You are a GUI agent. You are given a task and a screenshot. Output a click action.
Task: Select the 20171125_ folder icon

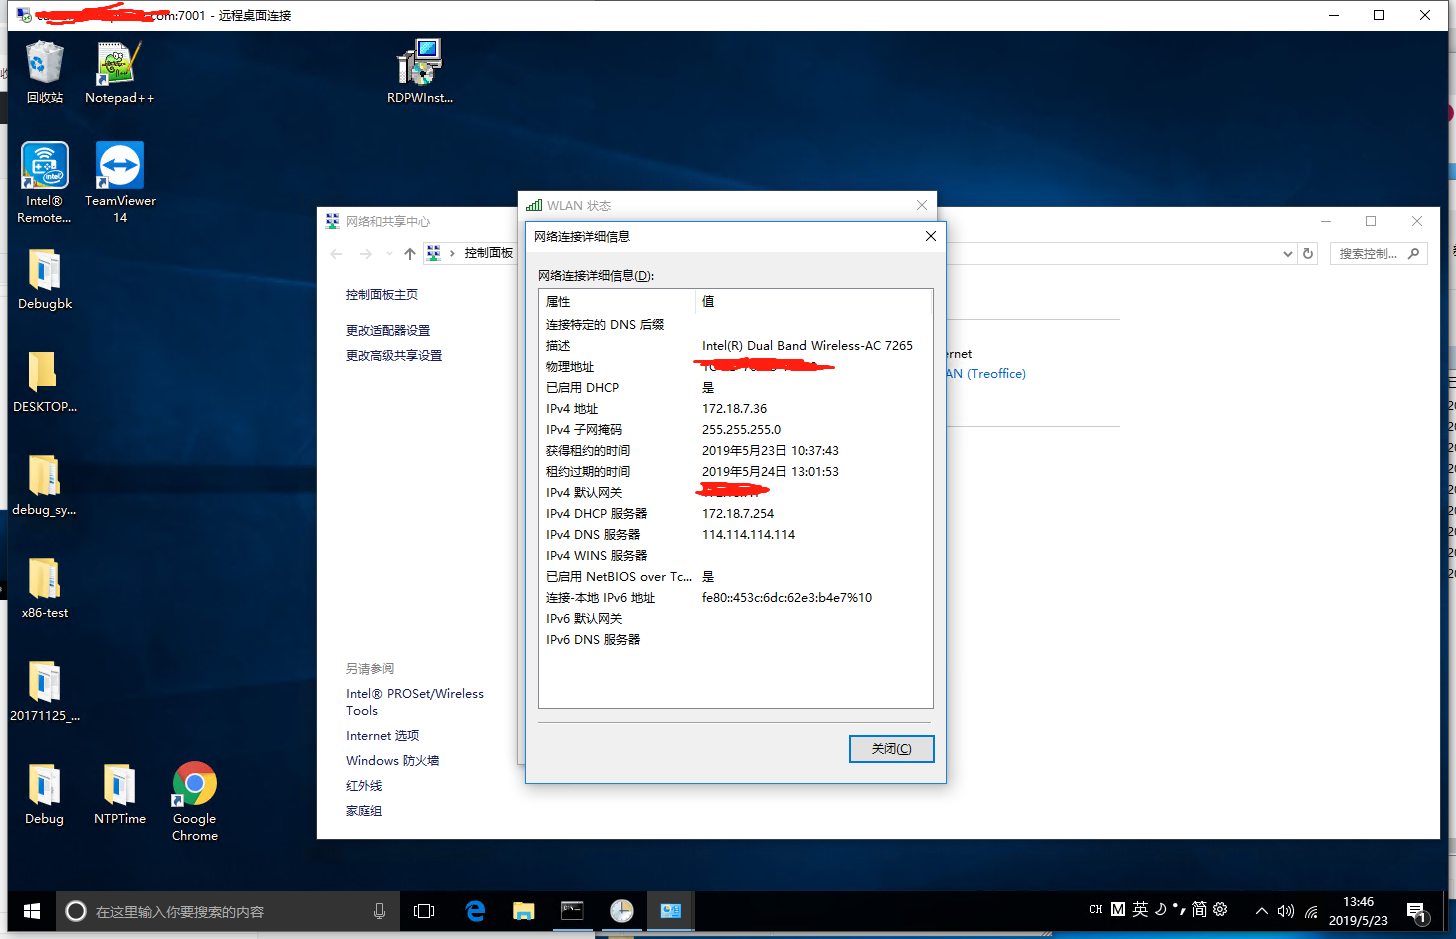(45, 691)
